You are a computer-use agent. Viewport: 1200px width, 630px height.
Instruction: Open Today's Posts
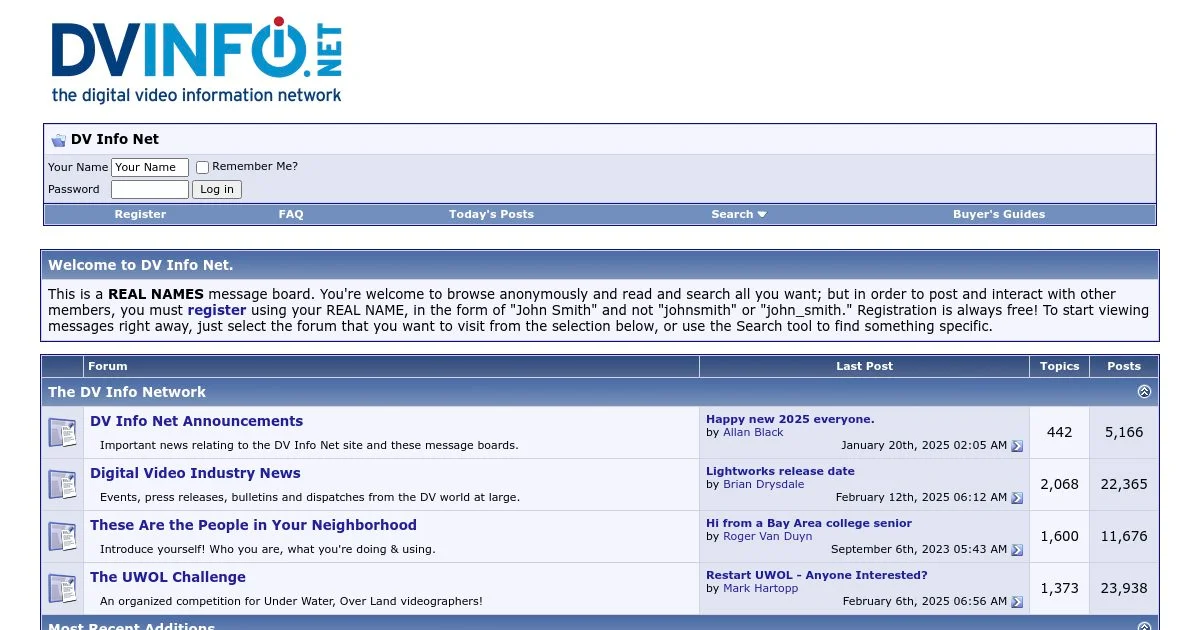[491, 214]
